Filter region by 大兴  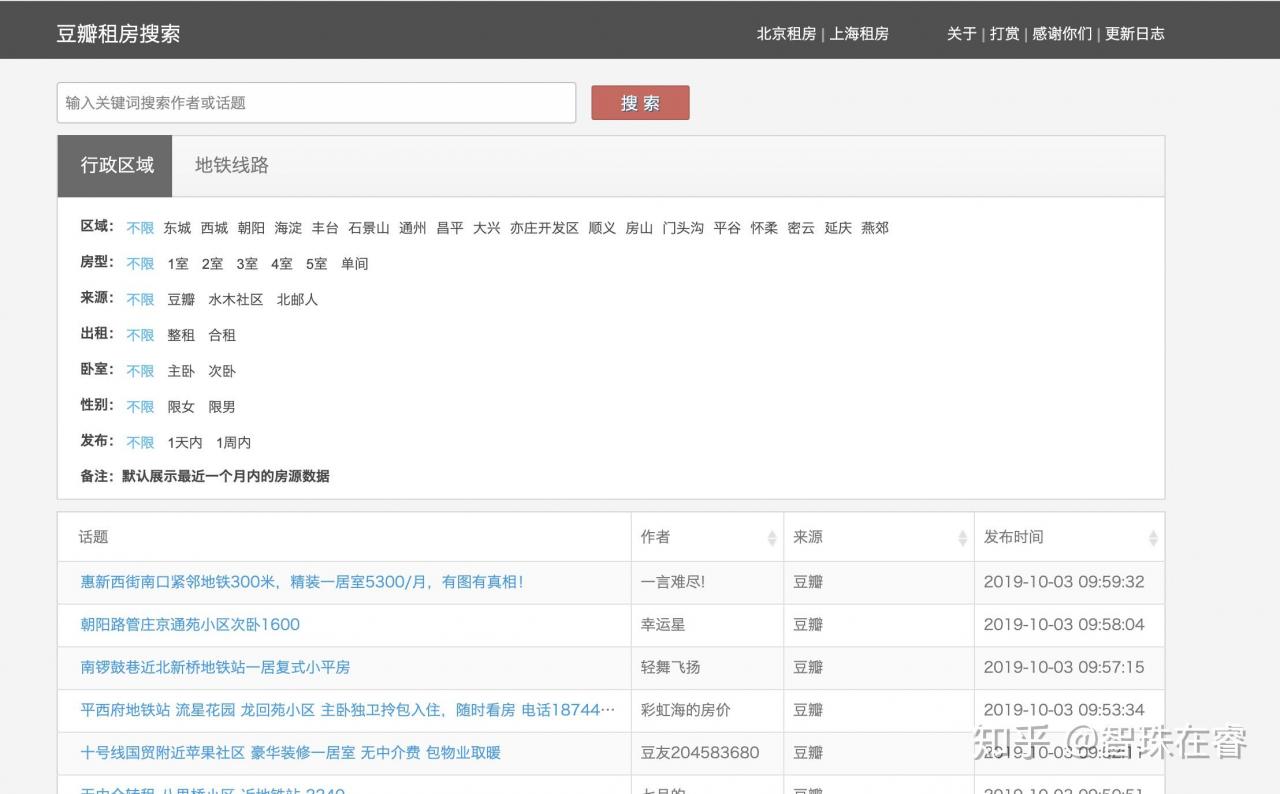point(487,228)
